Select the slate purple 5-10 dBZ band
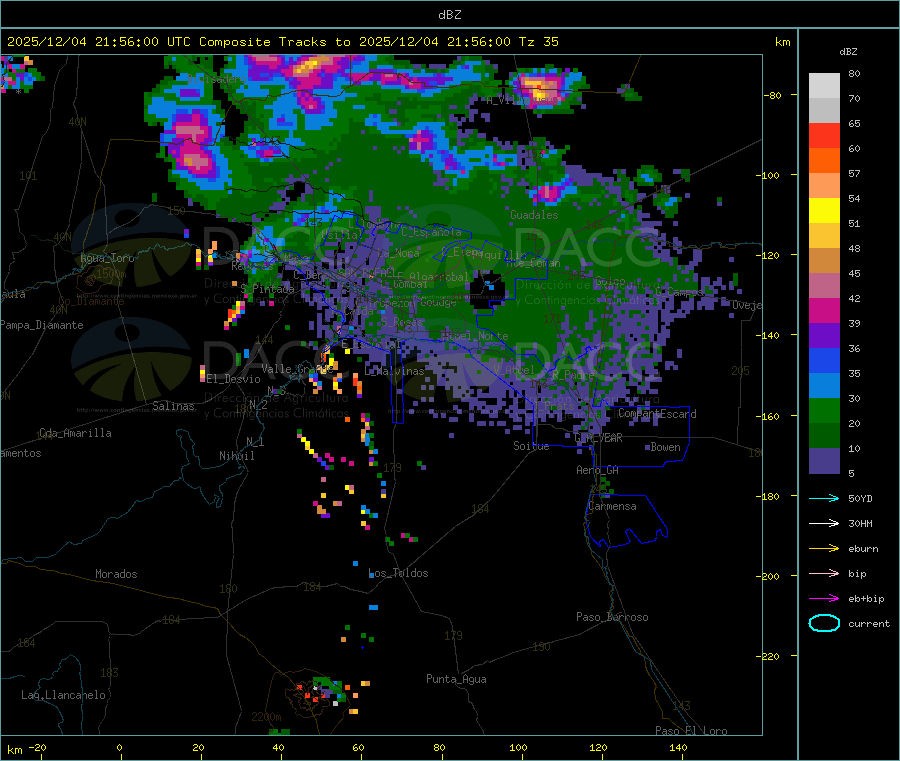The image size is (900, 761). point(824,461)
